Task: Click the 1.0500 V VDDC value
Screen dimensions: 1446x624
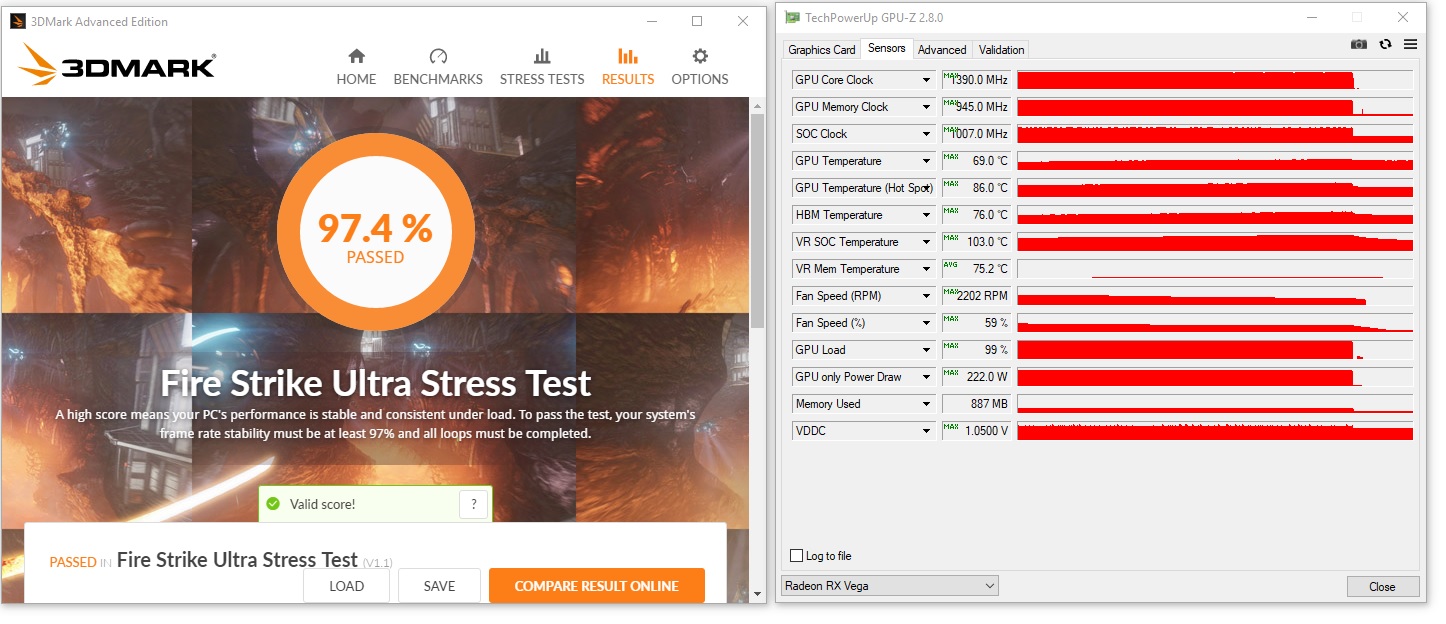Action: click(x=976, y=431)
